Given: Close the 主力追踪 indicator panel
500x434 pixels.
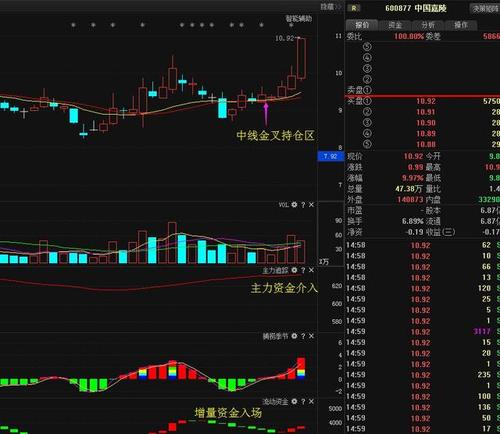Looking at the screenshot, I should click(311, 270).
